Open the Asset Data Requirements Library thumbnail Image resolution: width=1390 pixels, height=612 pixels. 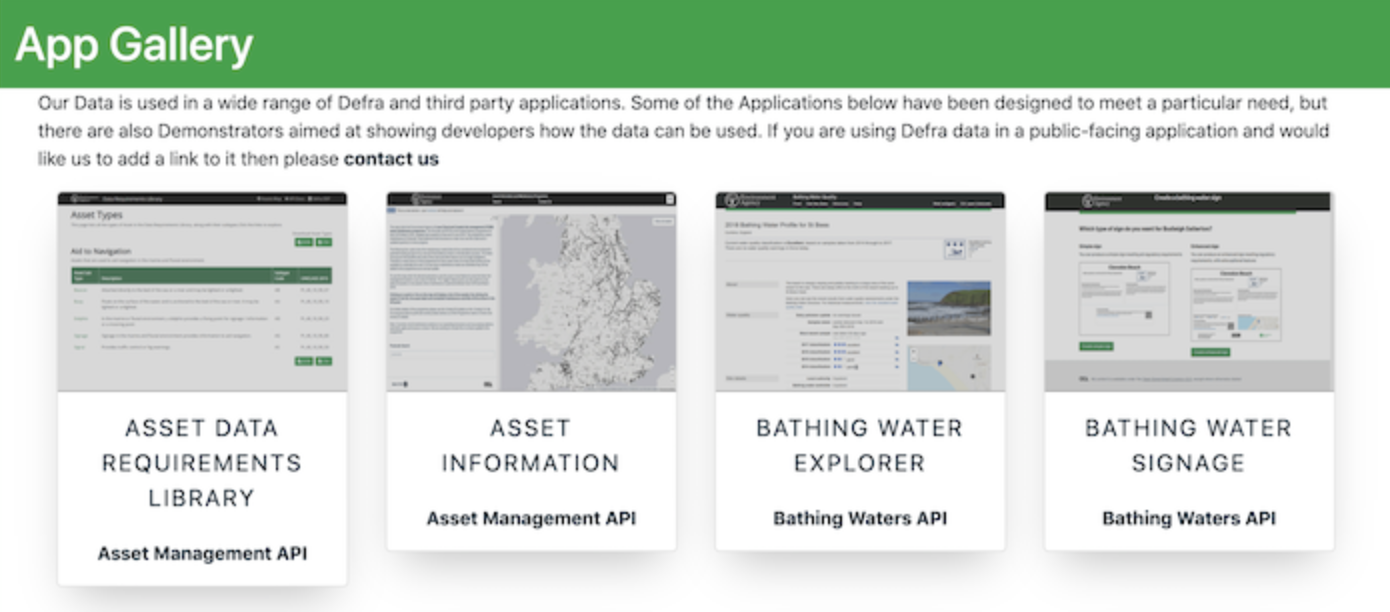click(x=202, y=291)
